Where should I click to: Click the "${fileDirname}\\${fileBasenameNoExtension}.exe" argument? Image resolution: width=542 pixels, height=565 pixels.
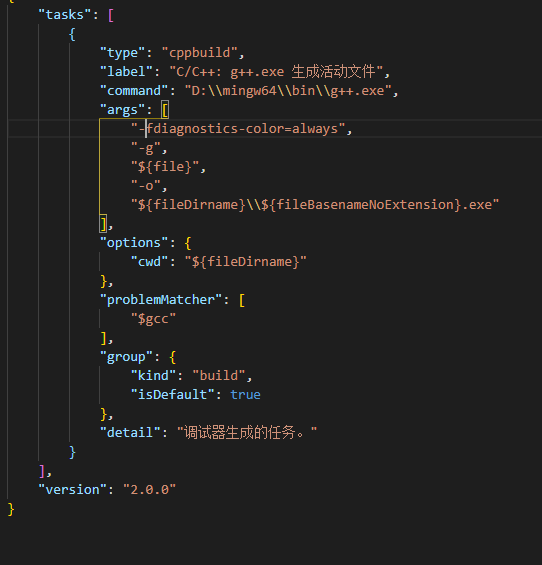tap(315, 205)
